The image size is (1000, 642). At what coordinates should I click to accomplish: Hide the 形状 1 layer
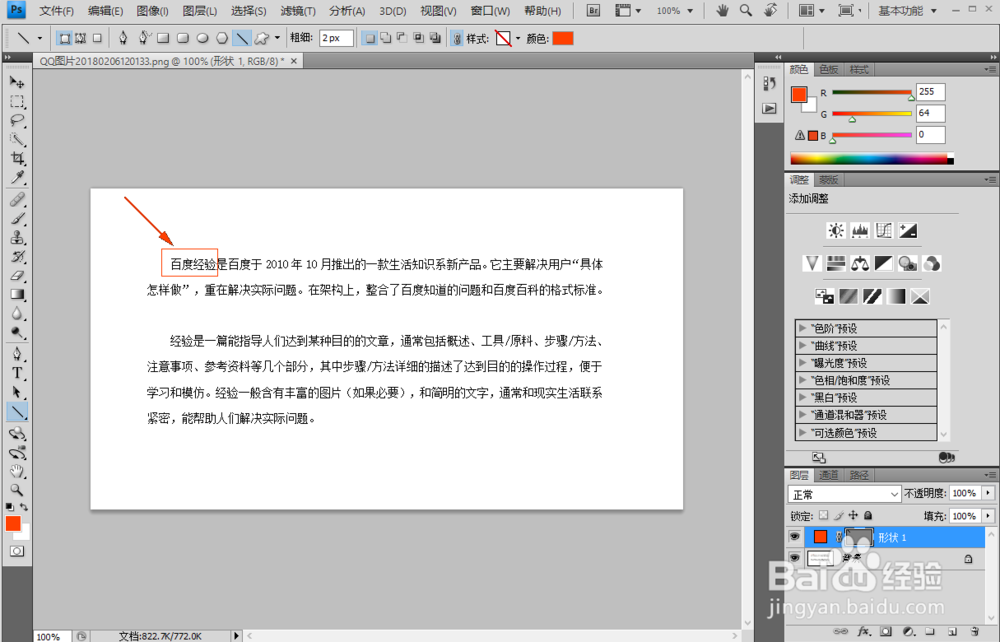[x=795, y=537]
